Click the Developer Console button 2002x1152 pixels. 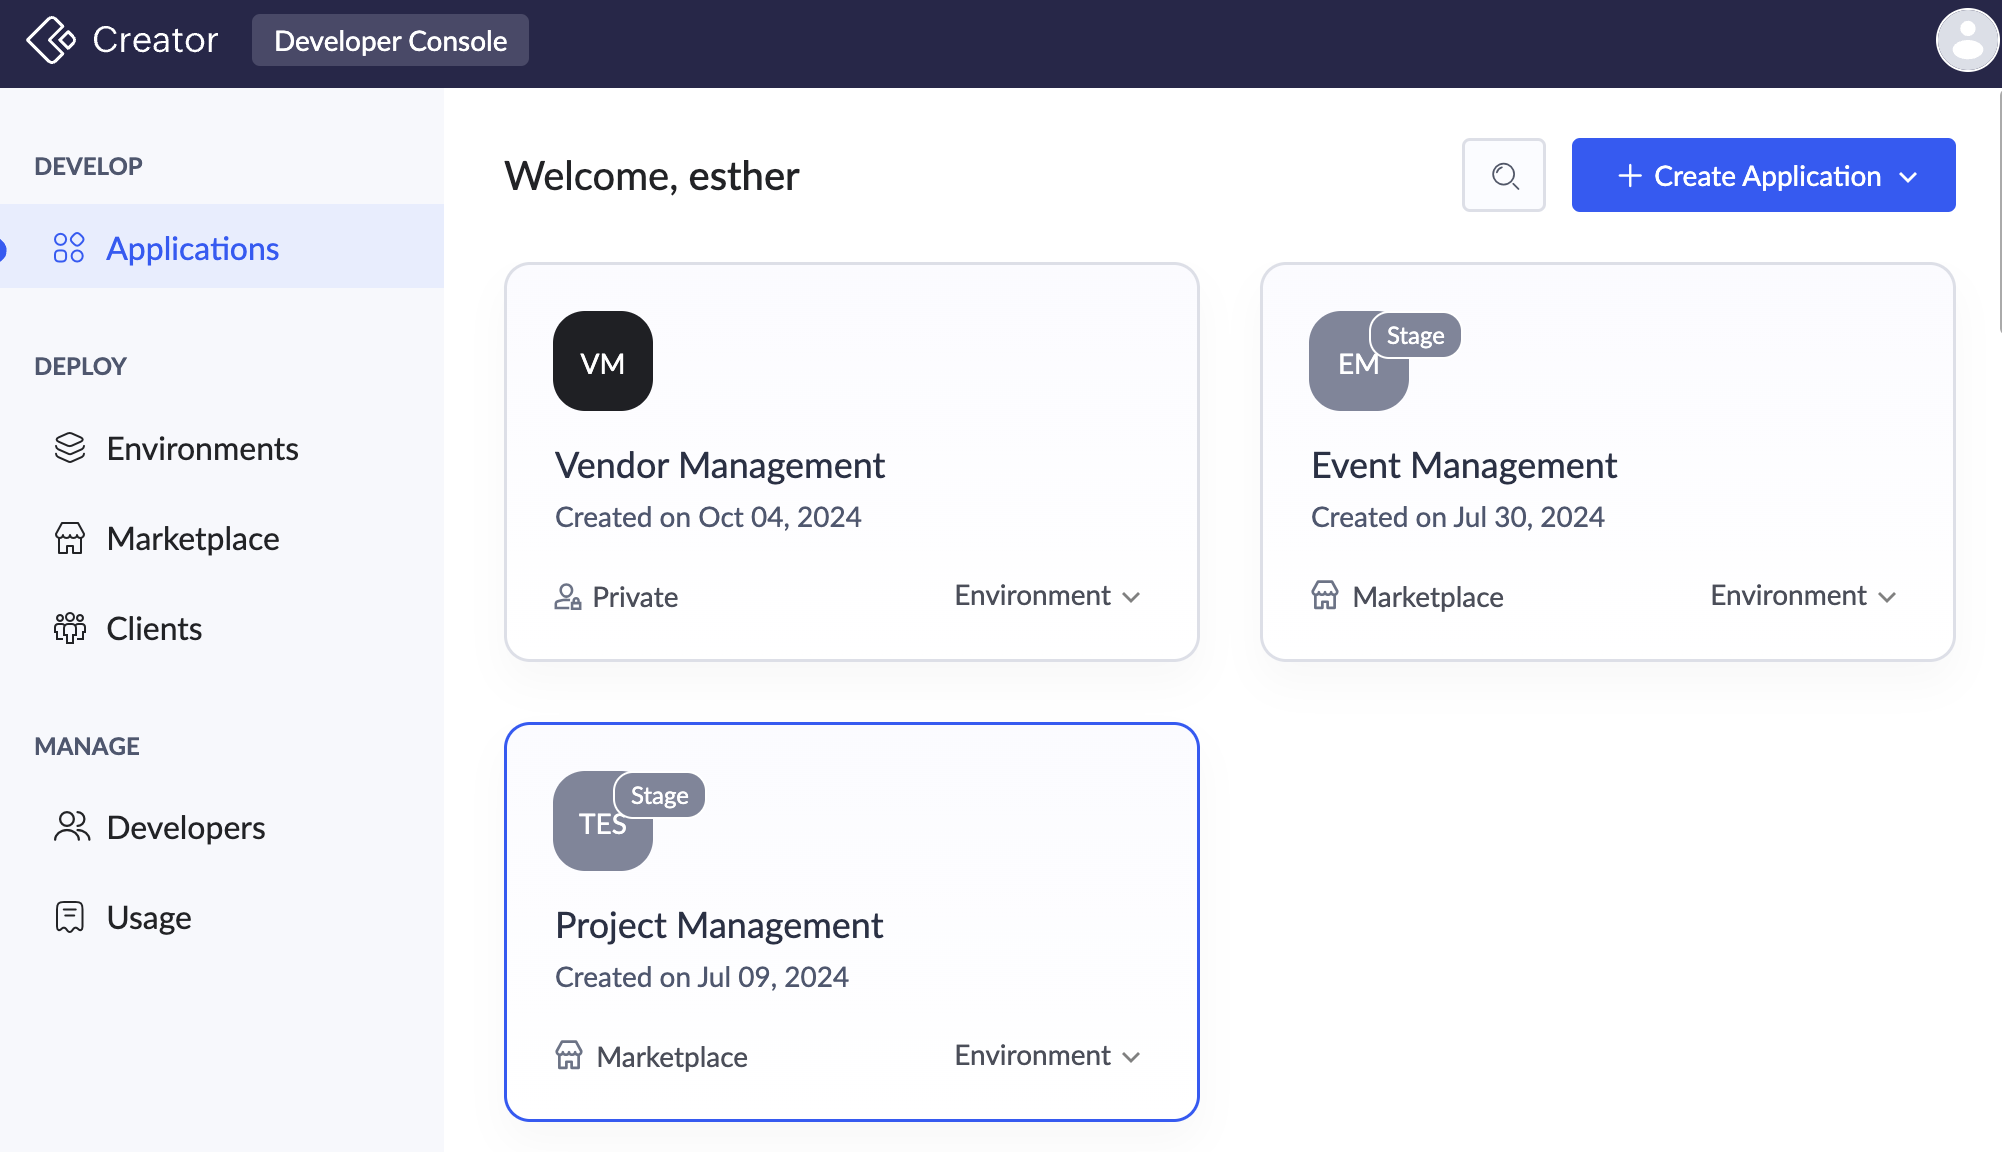[390, 41]
